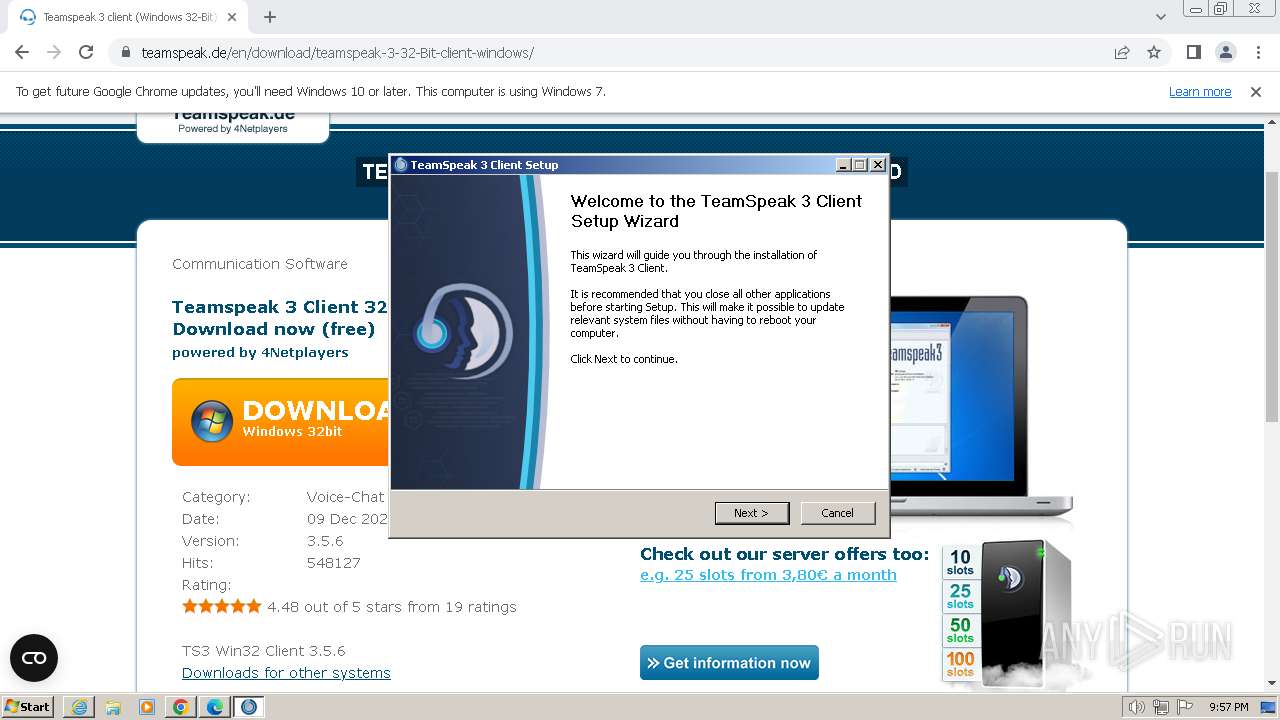1280x720 pixels.
Task: Select TeamSpeak setup taskbar item
Action: click(249, 707)
